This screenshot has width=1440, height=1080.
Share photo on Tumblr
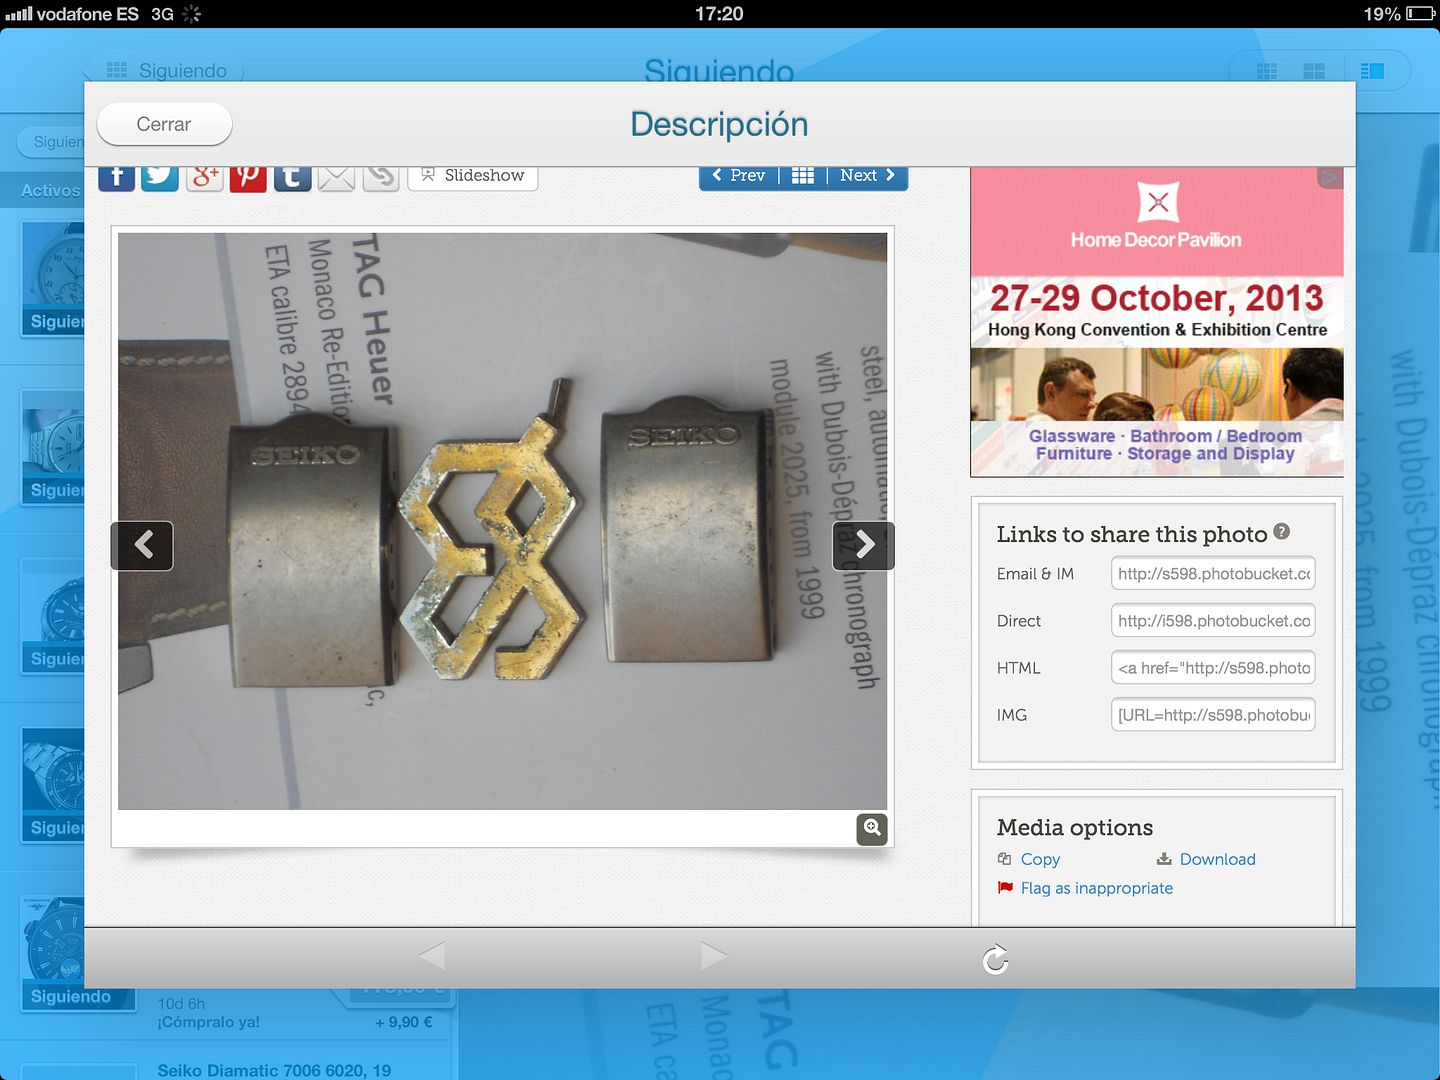pos(292,177)
